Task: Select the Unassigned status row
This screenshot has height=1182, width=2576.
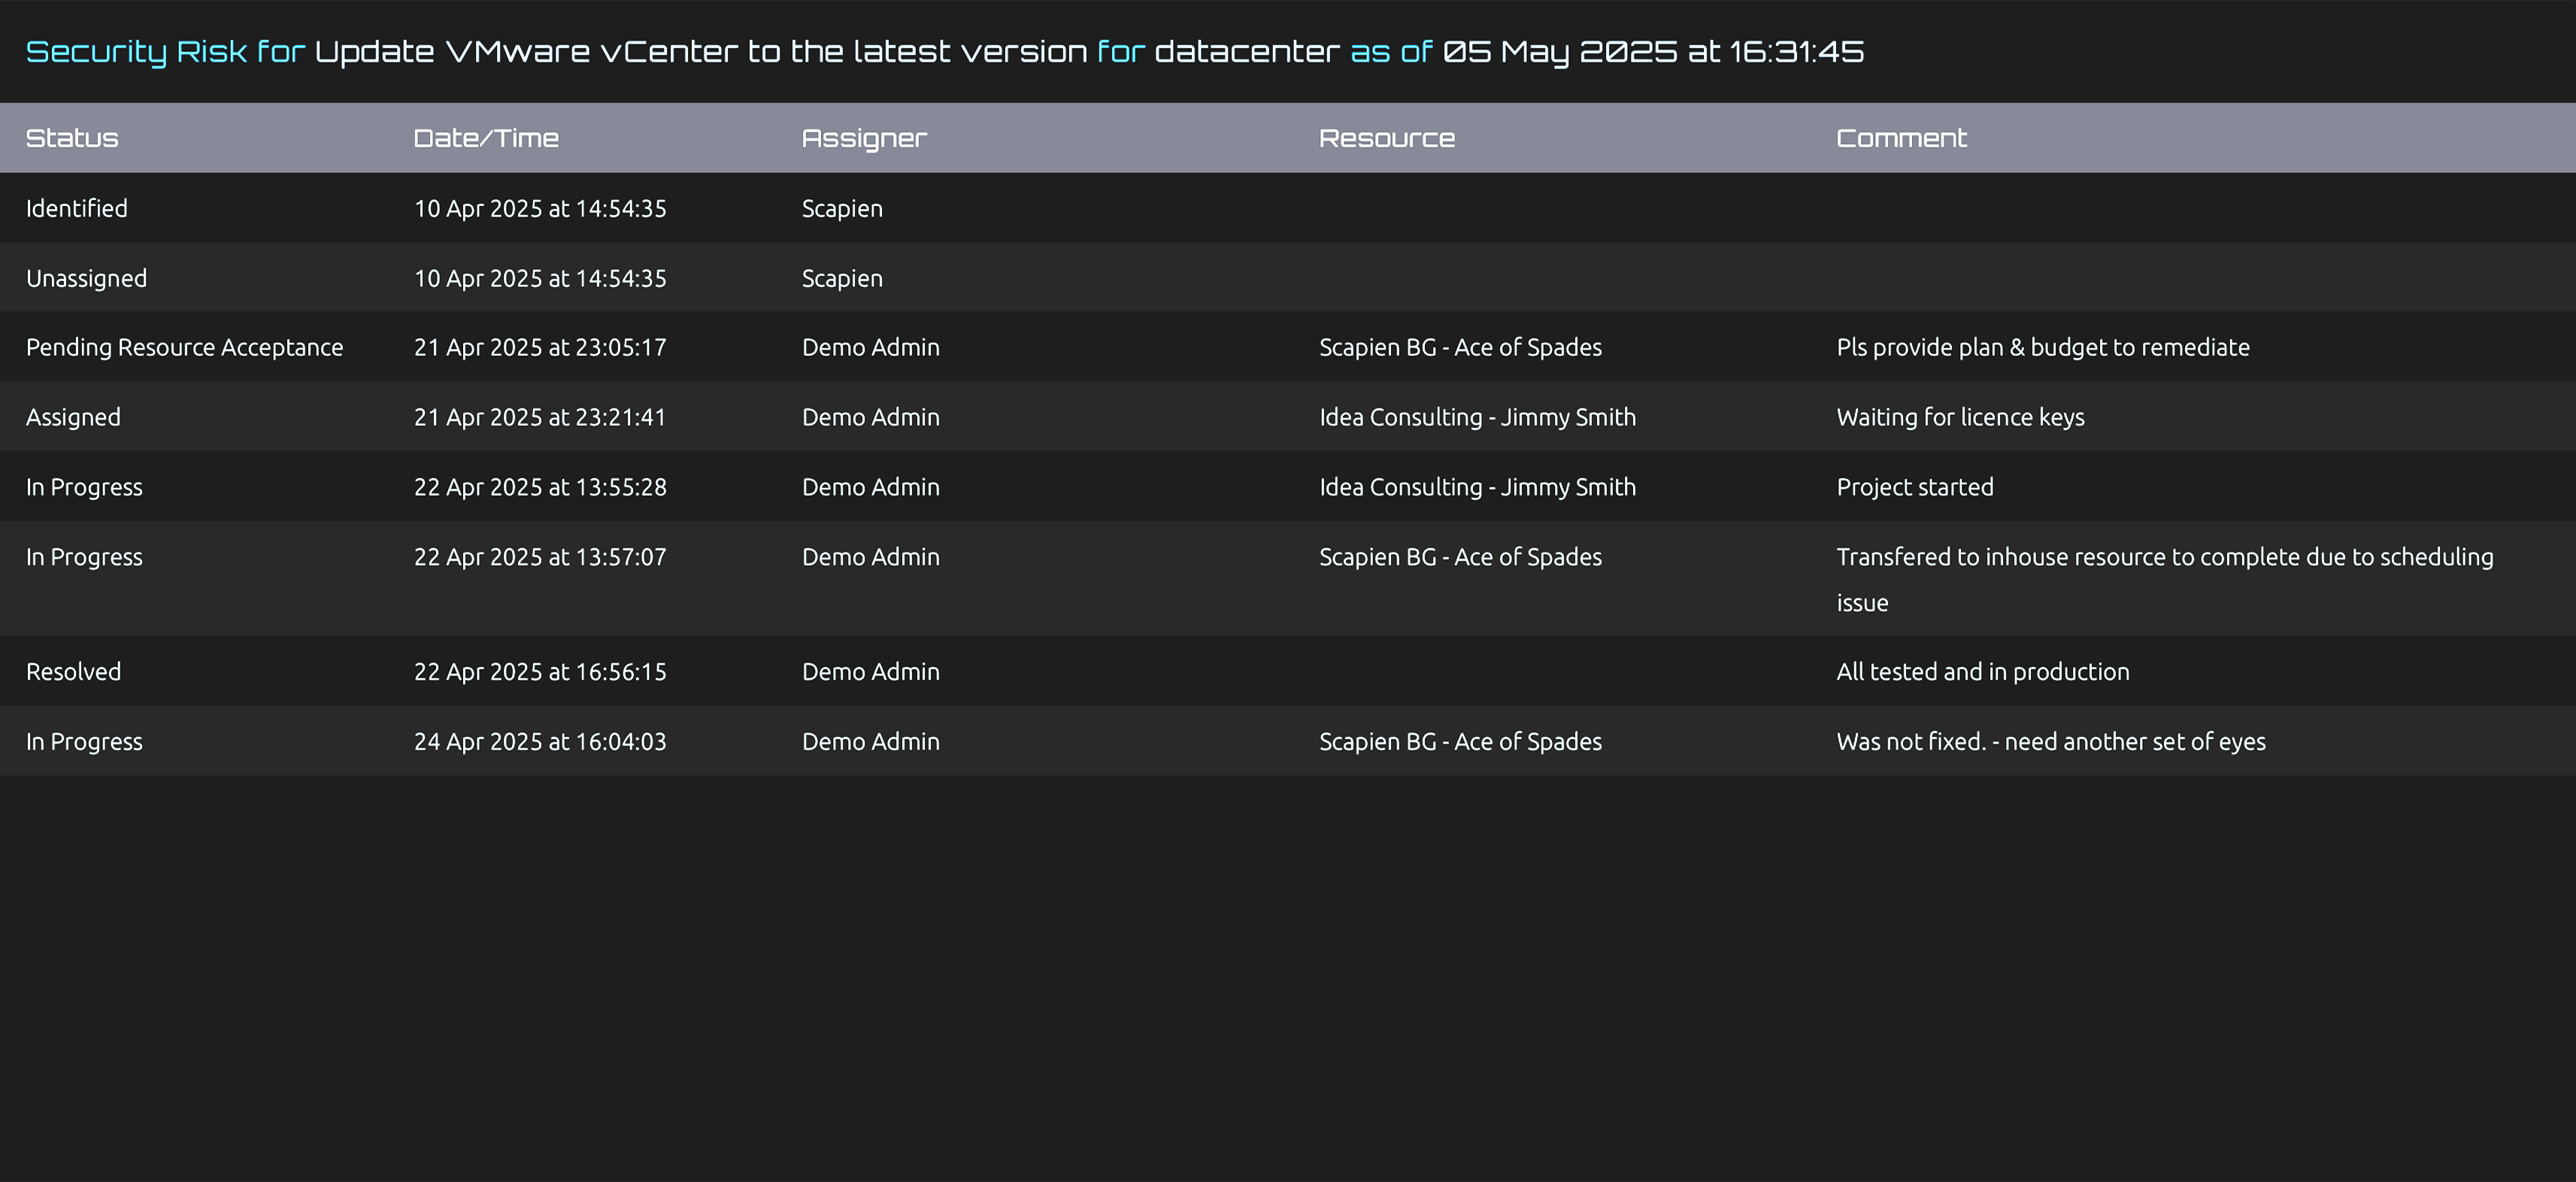Action: pyautogui.click(x=86, y=278)
